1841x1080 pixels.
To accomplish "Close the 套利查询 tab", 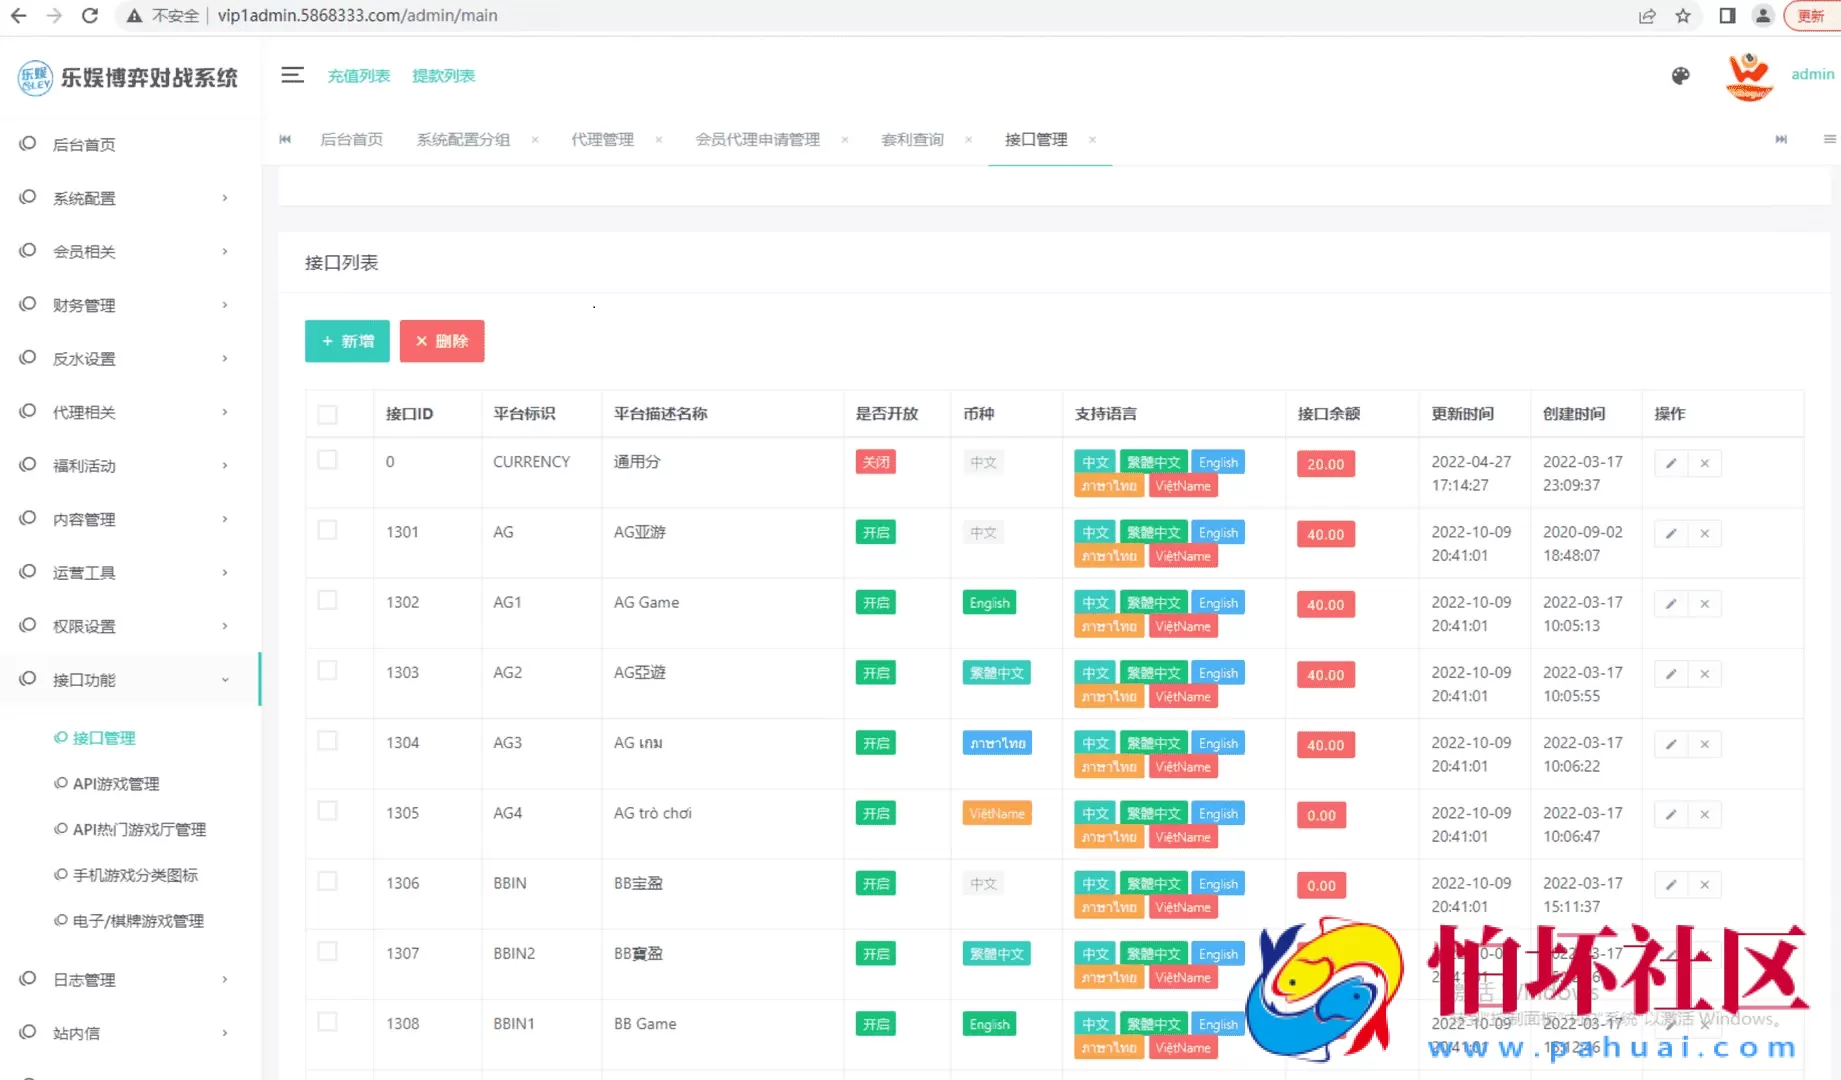I will [x=968, y=140].
